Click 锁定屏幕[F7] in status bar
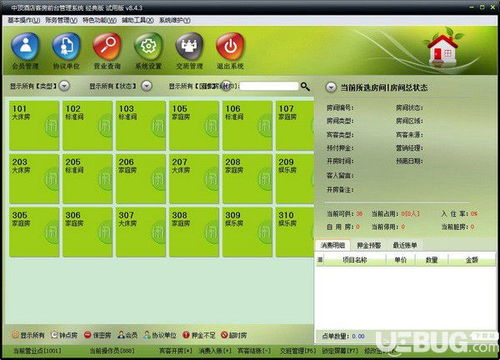Viewport: 500px width, 360px height. 340,351
